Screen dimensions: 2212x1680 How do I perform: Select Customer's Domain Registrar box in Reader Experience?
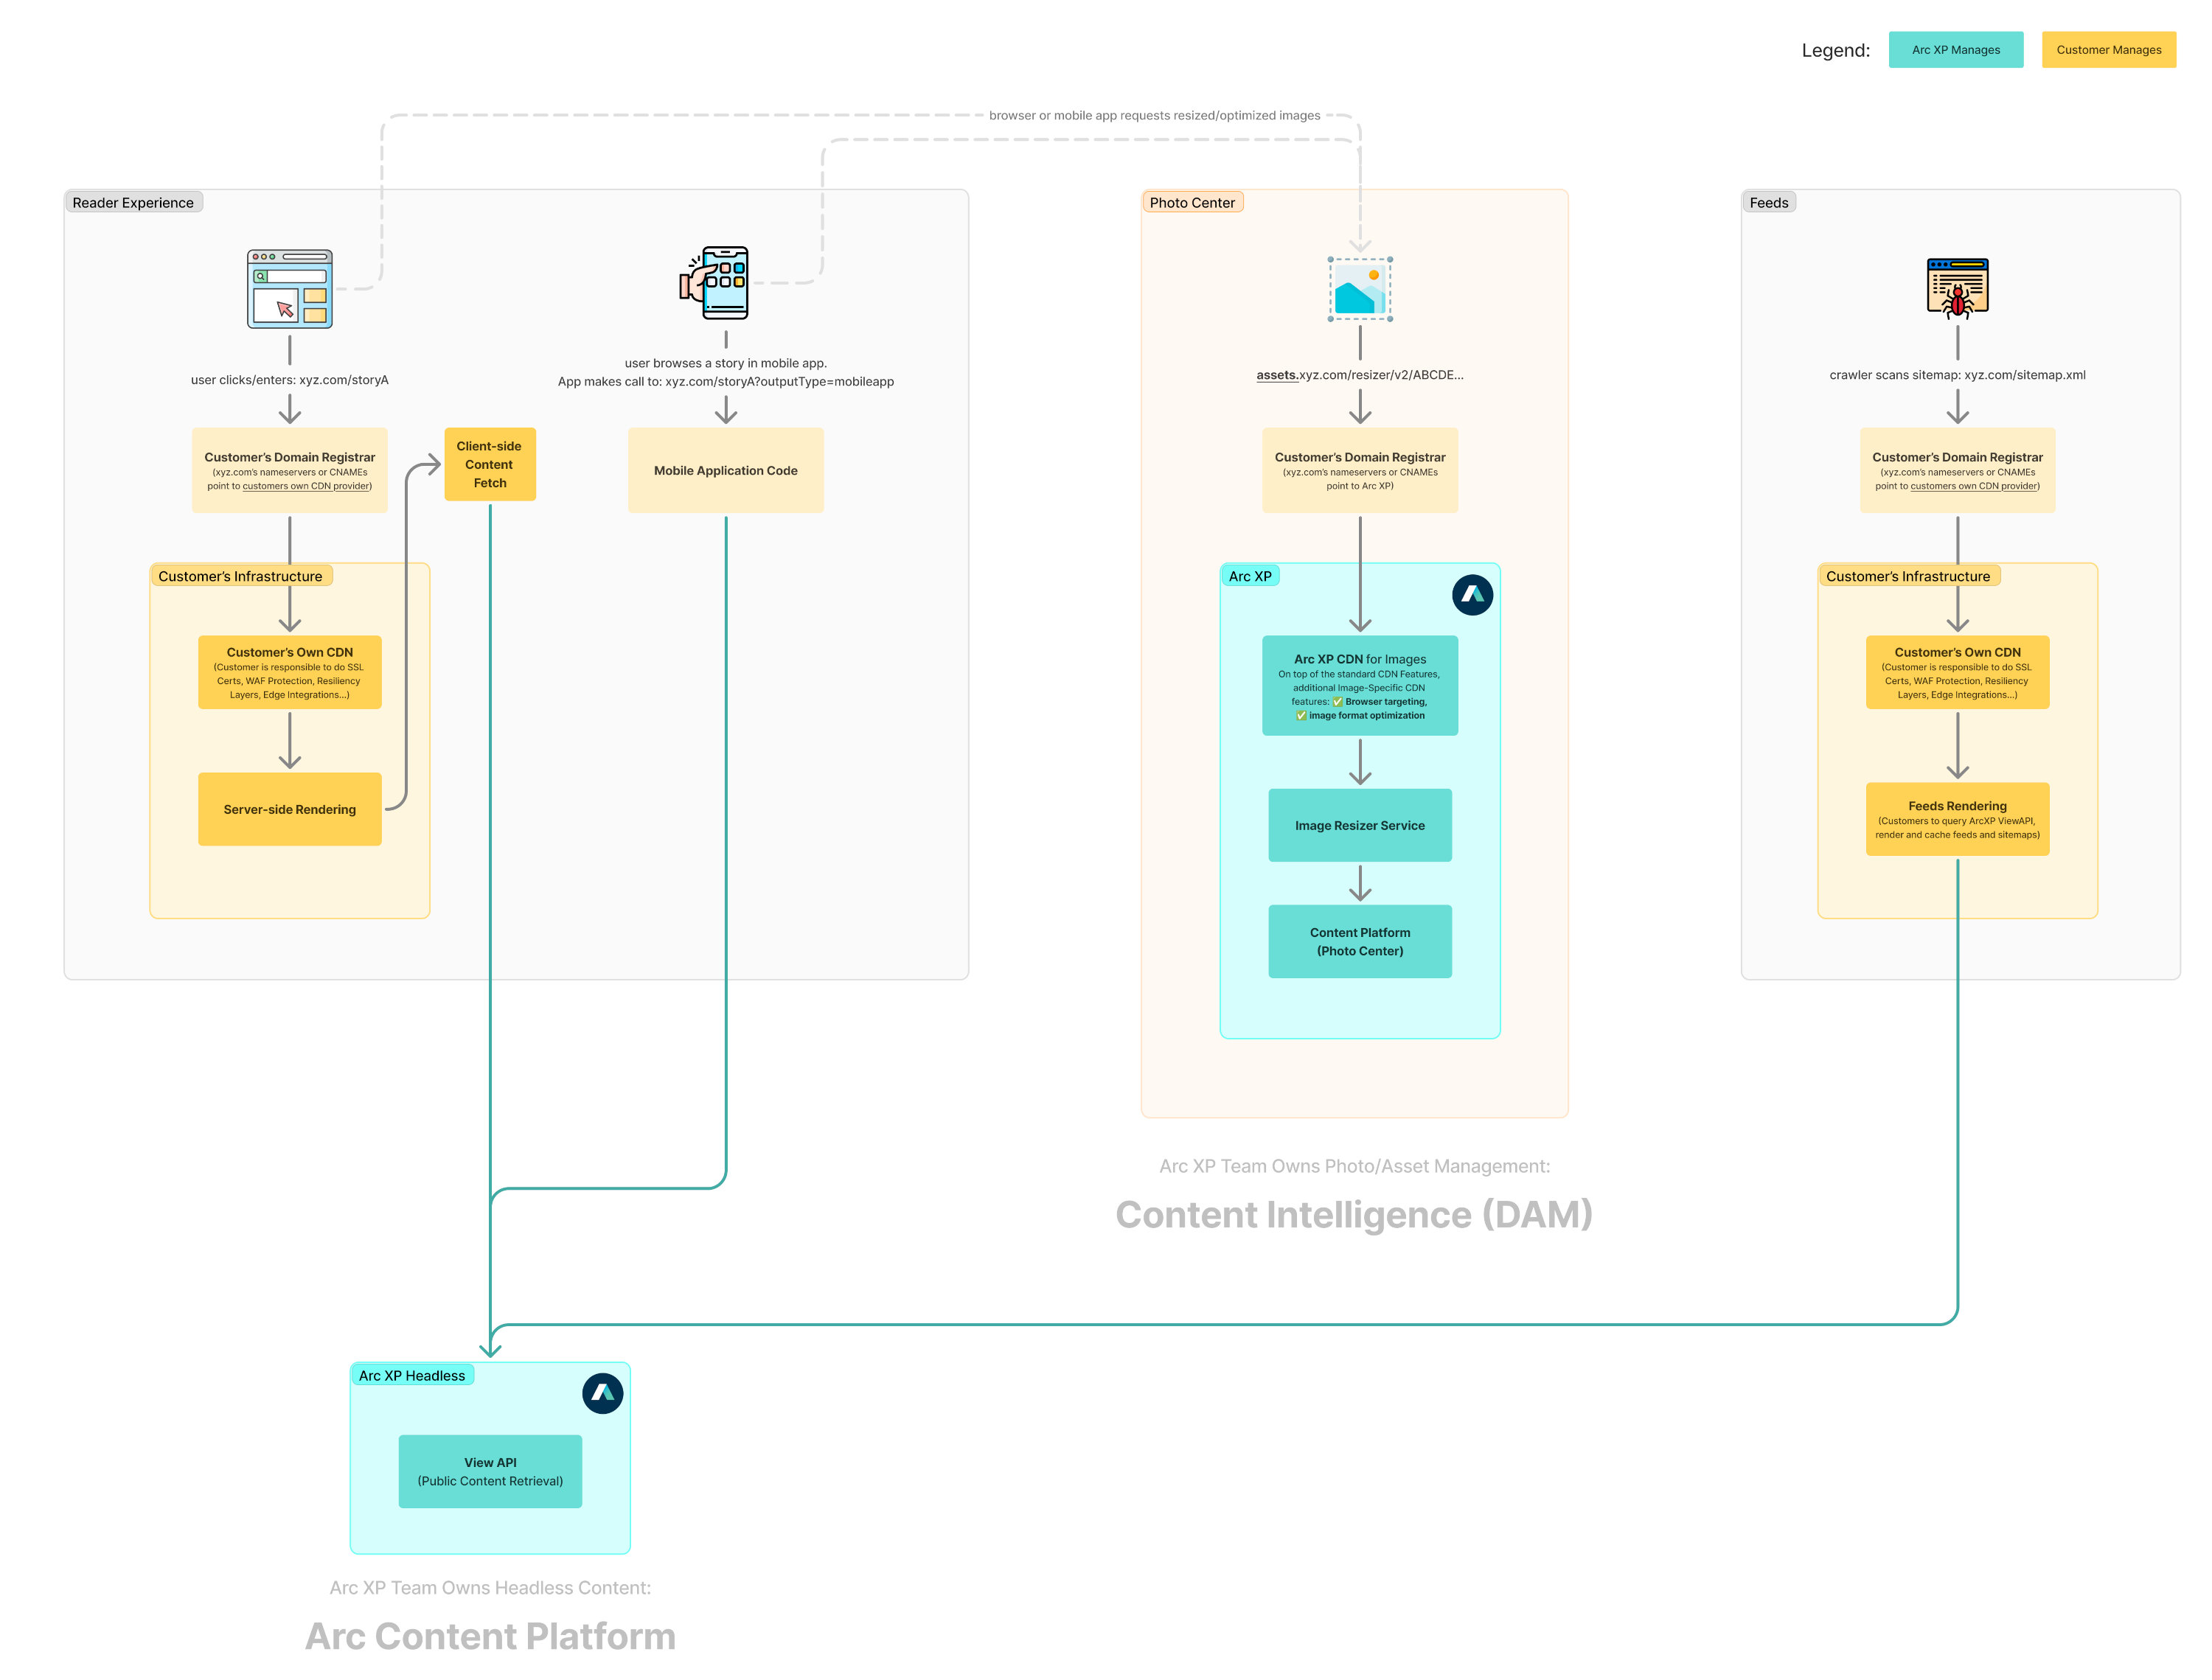coord(290,471)
